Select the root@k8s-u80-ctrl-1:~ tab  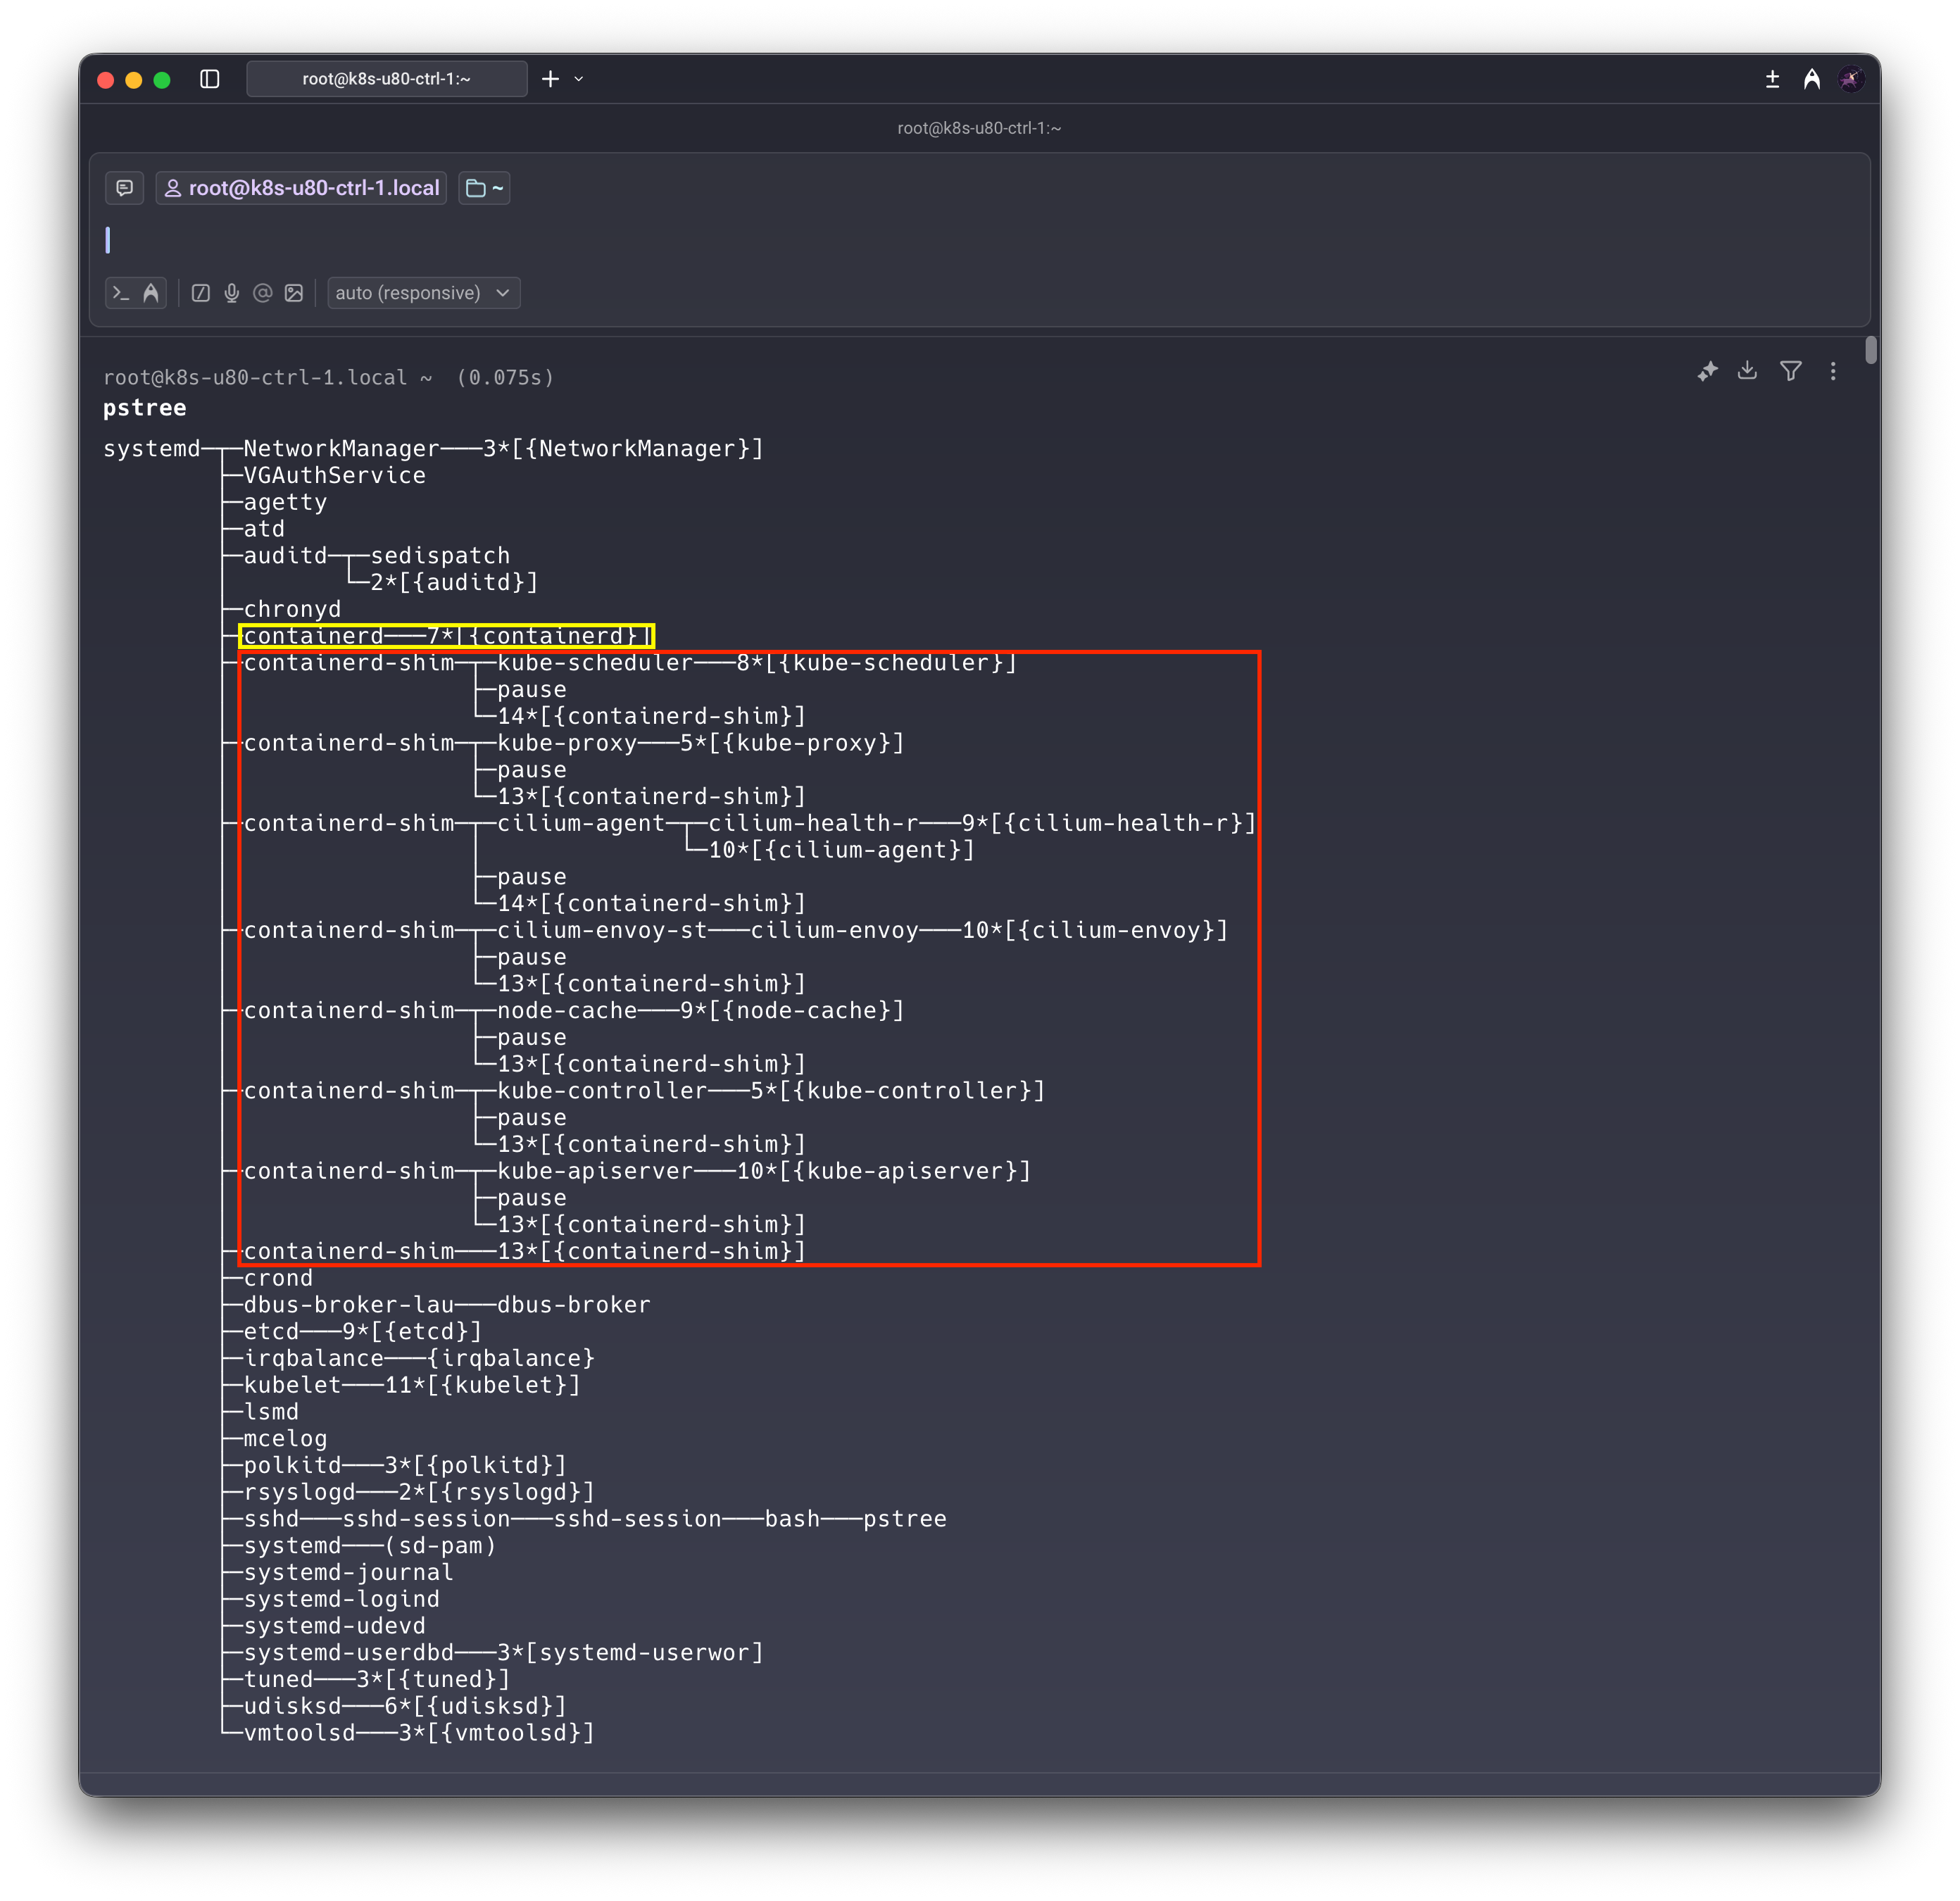386,79
